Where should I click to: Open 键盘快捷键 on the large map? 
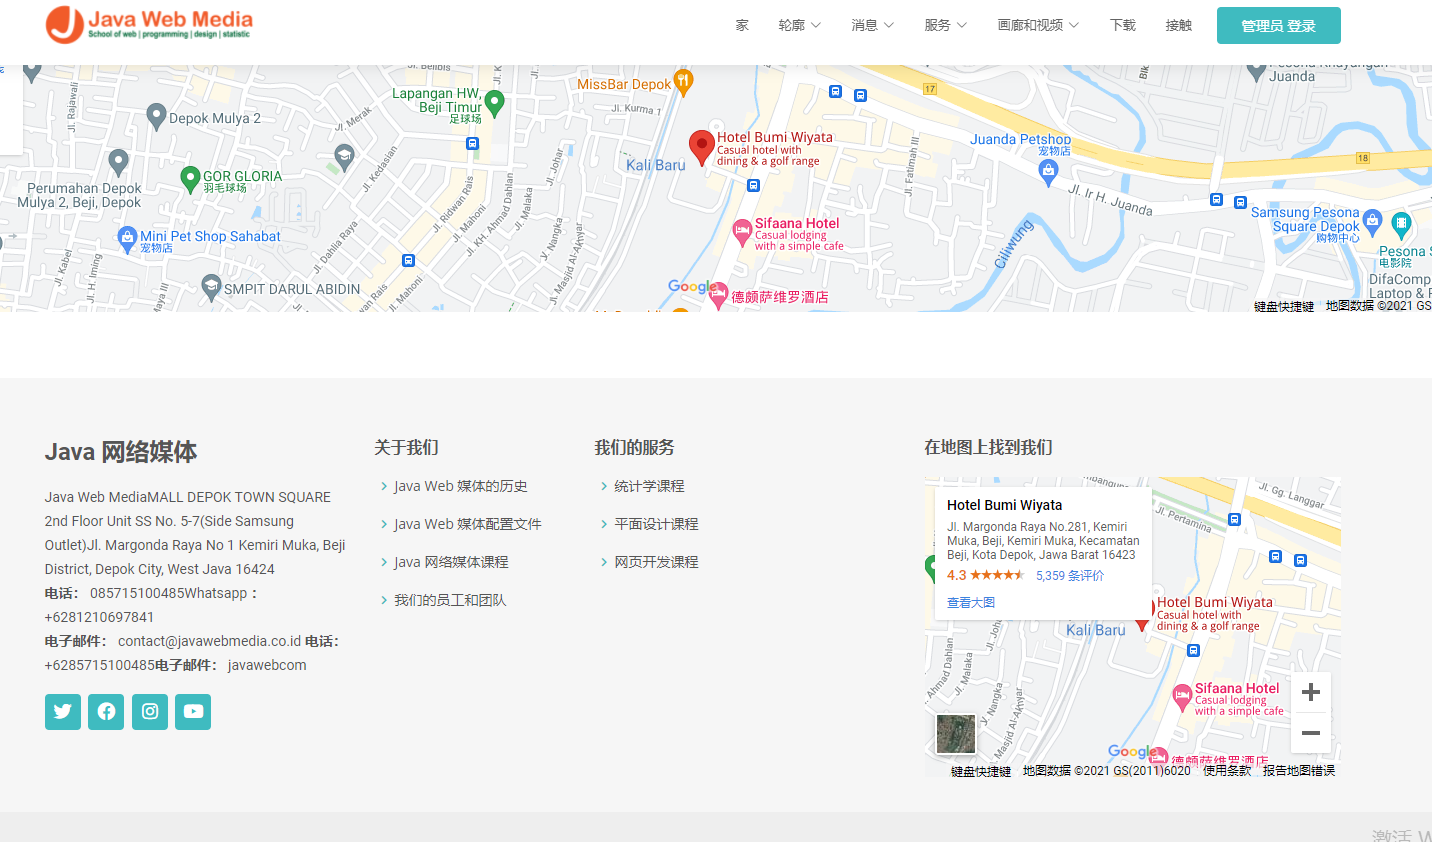pos(1284,306)
